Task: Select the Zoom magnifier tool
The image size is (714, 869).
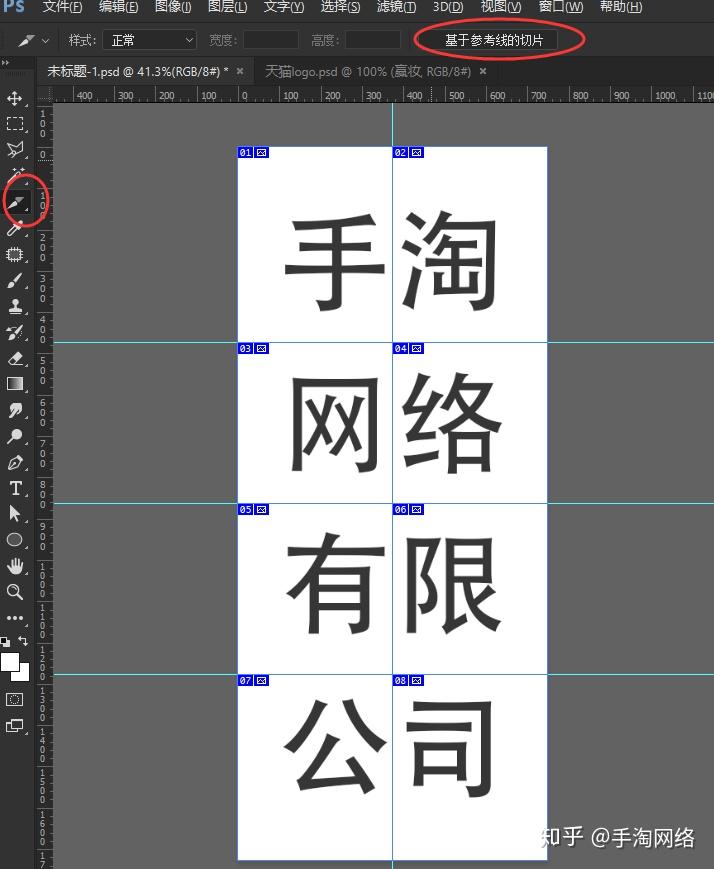Action: (15, 592)
